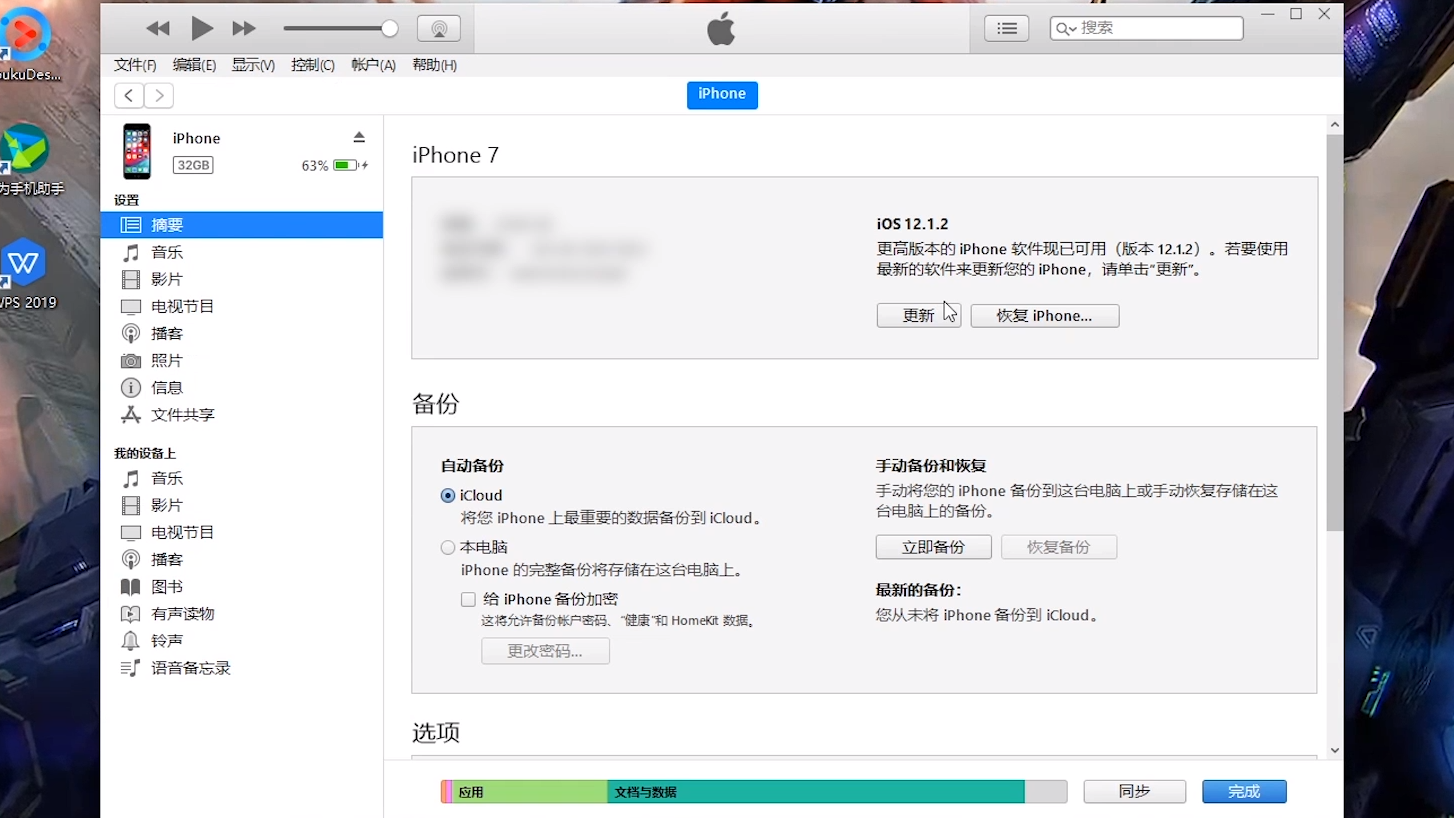Select the iCloud backup radio button
1454x818 pixels.
(x=448, y=495)
